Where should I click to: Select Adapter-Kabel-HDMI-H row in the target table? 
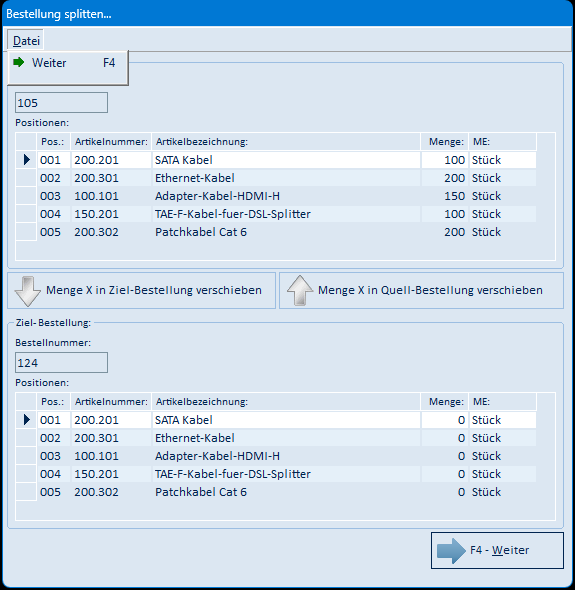click(286, 456)
